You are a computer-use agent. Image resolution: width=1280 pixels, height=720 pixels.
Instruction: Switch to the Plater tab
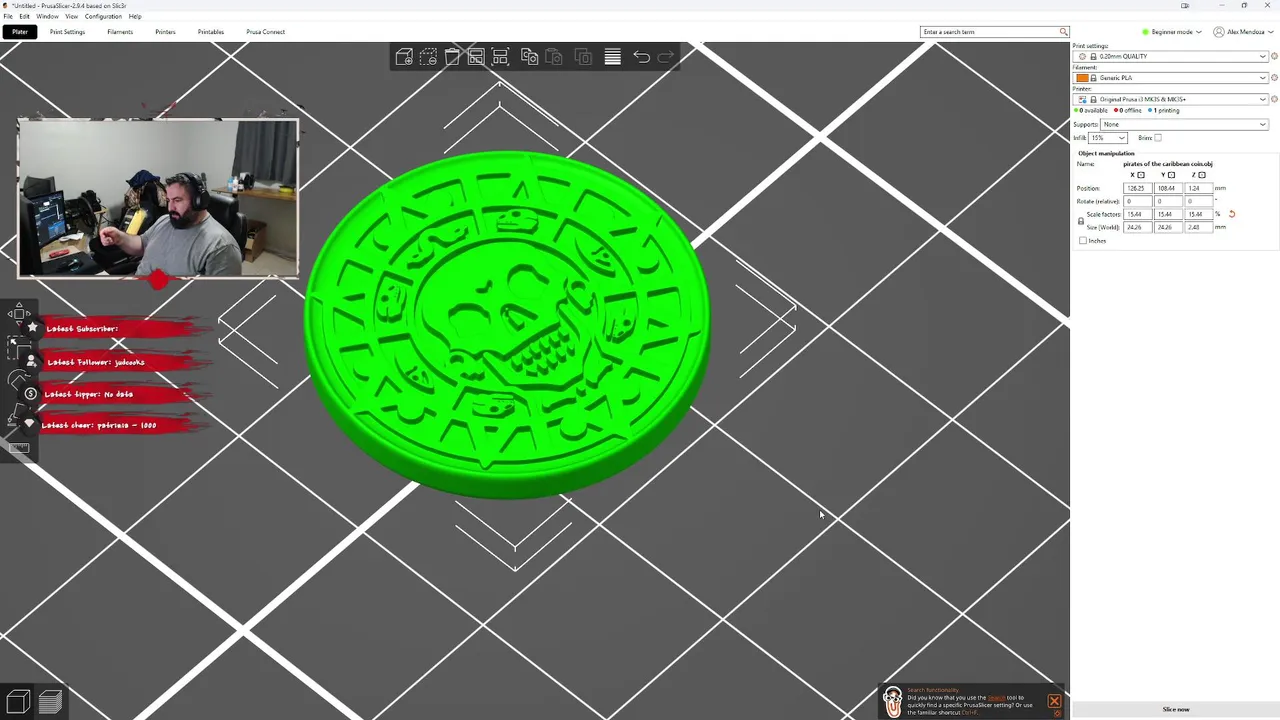(20, 32)
